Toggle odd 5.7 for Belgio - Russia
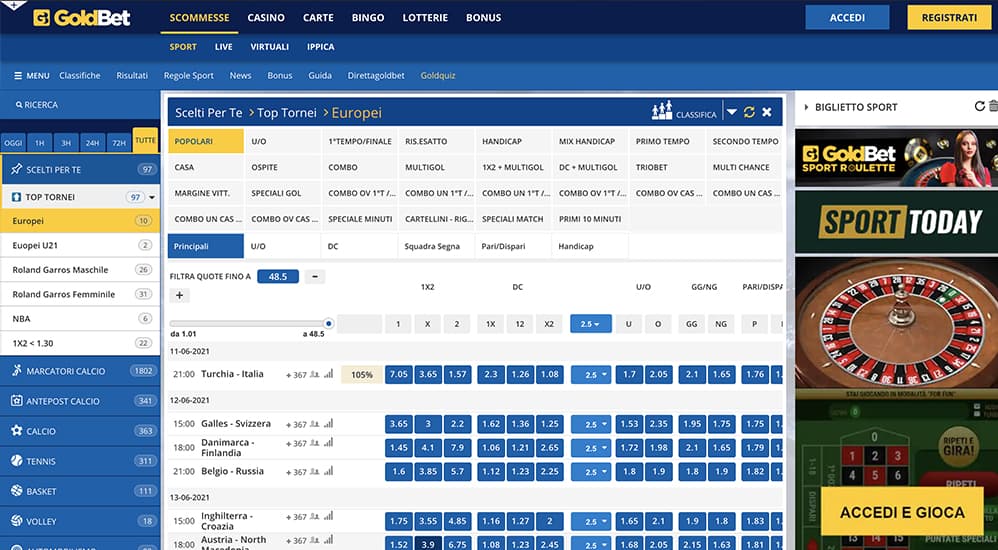The width and height of the screenshot is (998, 550). (457, 472)
